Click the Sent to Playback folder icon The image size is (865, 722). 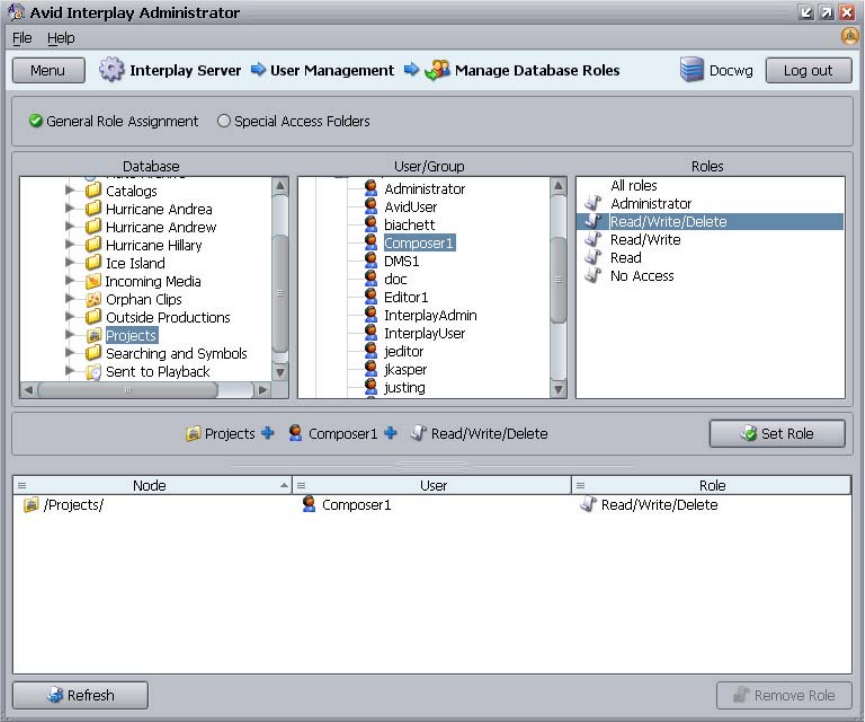tap(94, 372)
